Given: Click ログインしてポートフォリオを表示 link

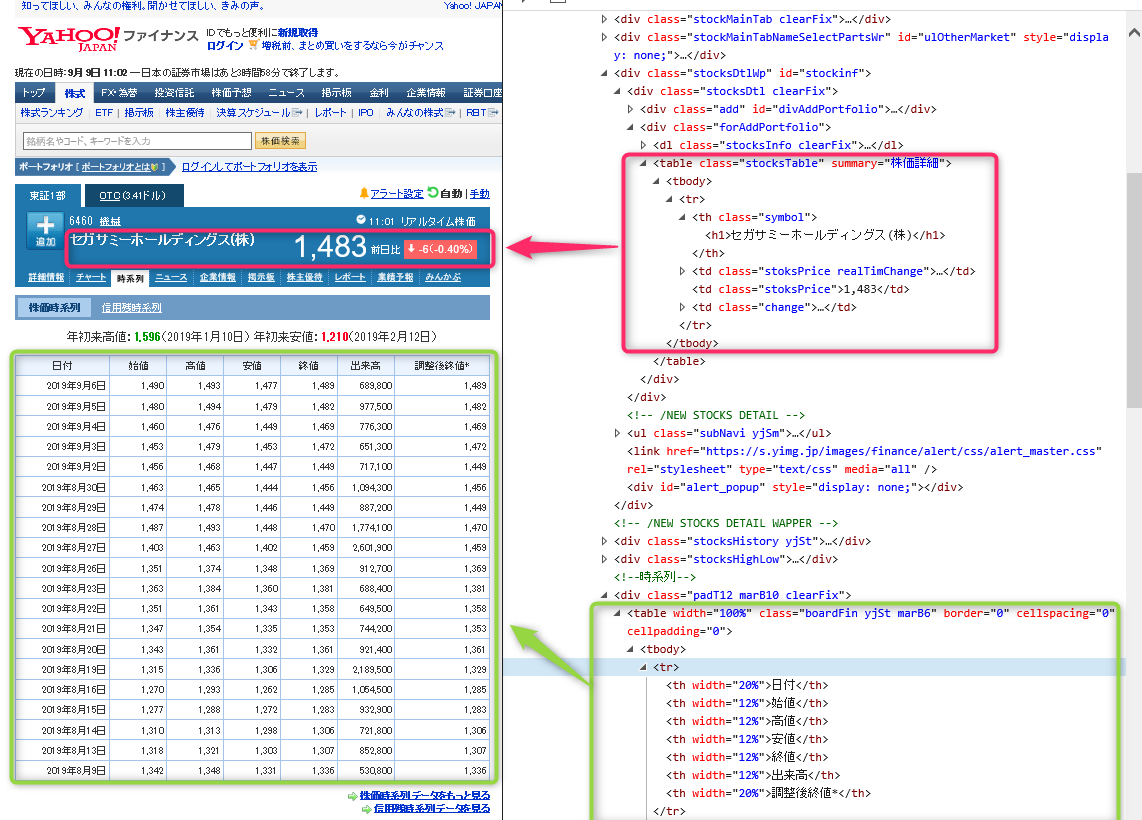Looking at the screenshot, I should 249,167.
